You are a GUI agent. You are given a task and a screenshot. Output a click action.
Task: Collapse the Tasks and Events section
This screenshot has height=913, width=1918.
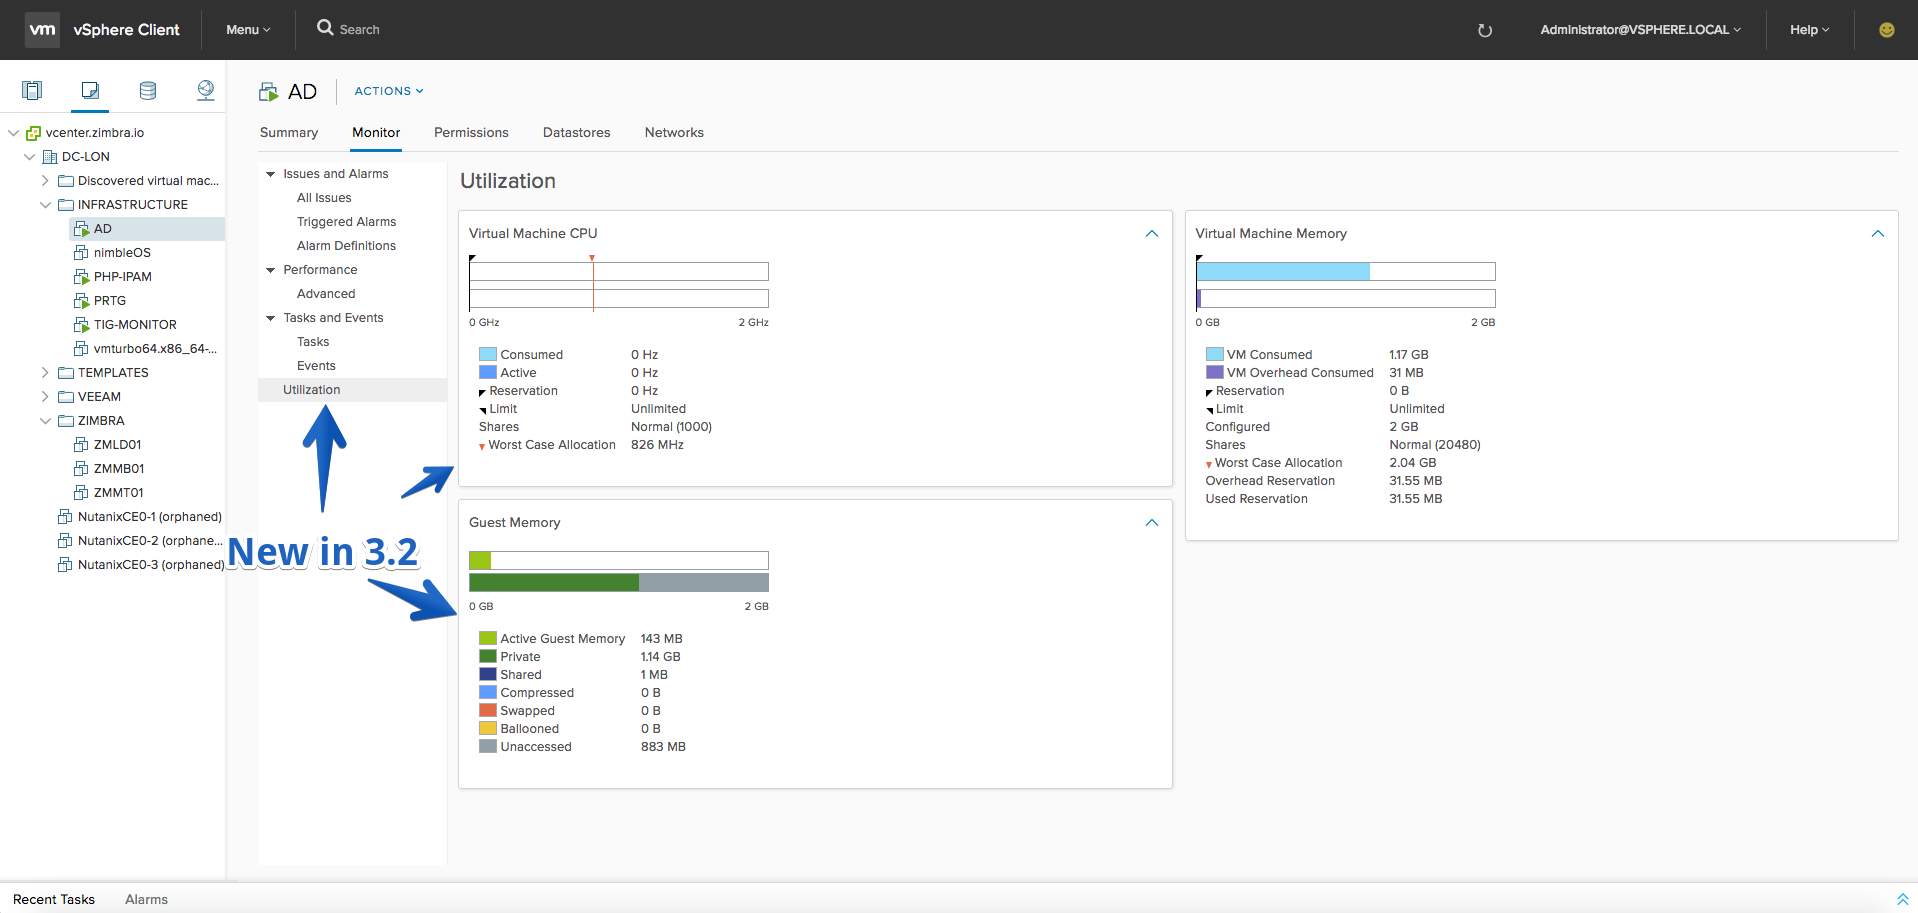[270, 318]
